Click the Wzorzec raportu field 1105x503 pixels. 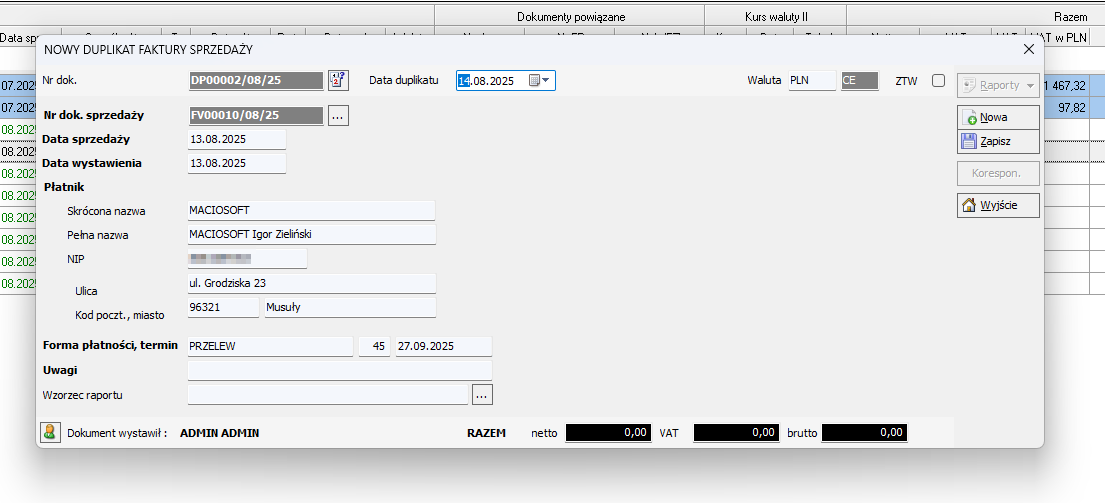(x=328, y=395)
